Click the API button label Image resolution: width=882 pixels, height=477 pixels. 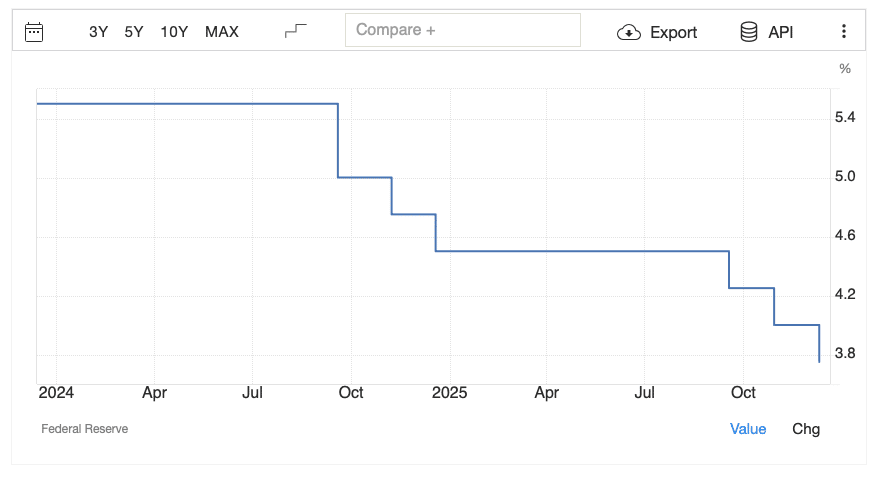tap(780, 32)
